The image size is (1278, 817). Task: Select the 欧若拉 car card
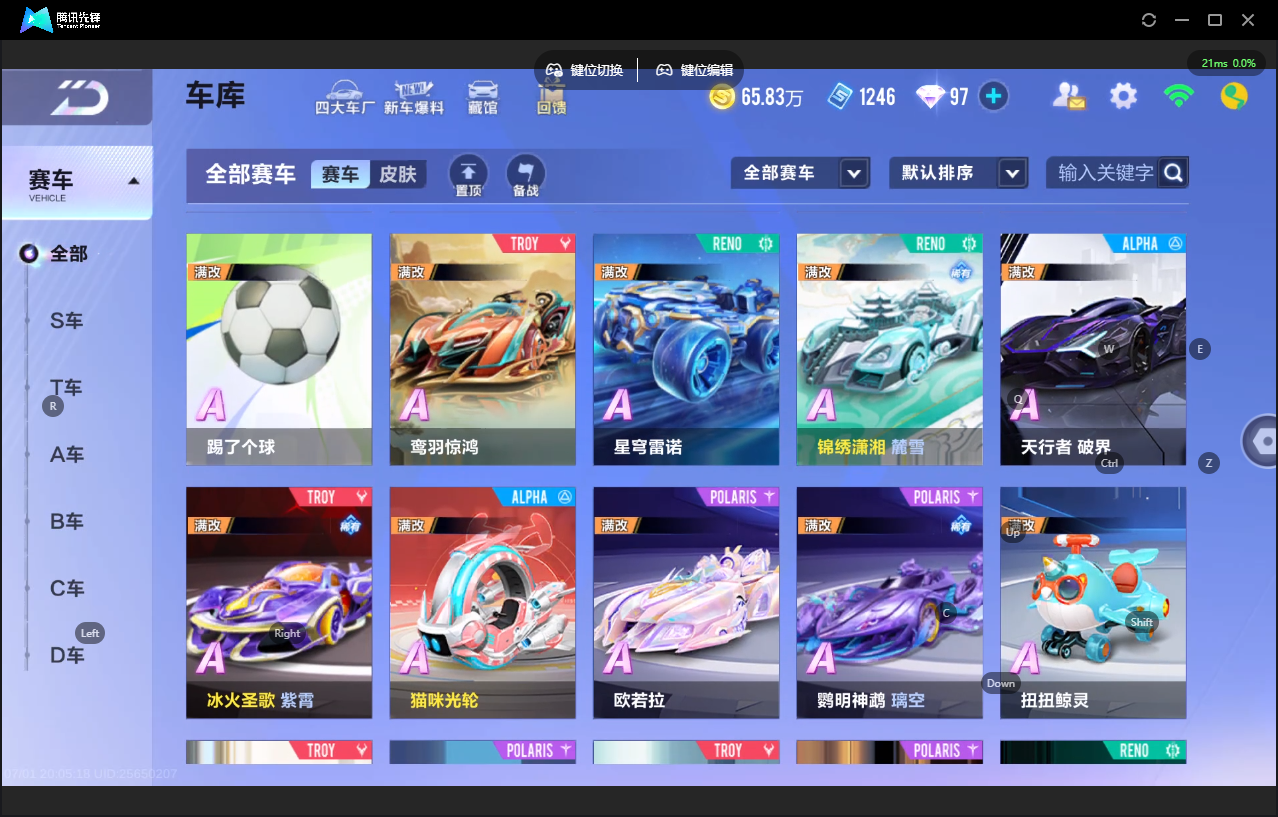coord(686,603)
